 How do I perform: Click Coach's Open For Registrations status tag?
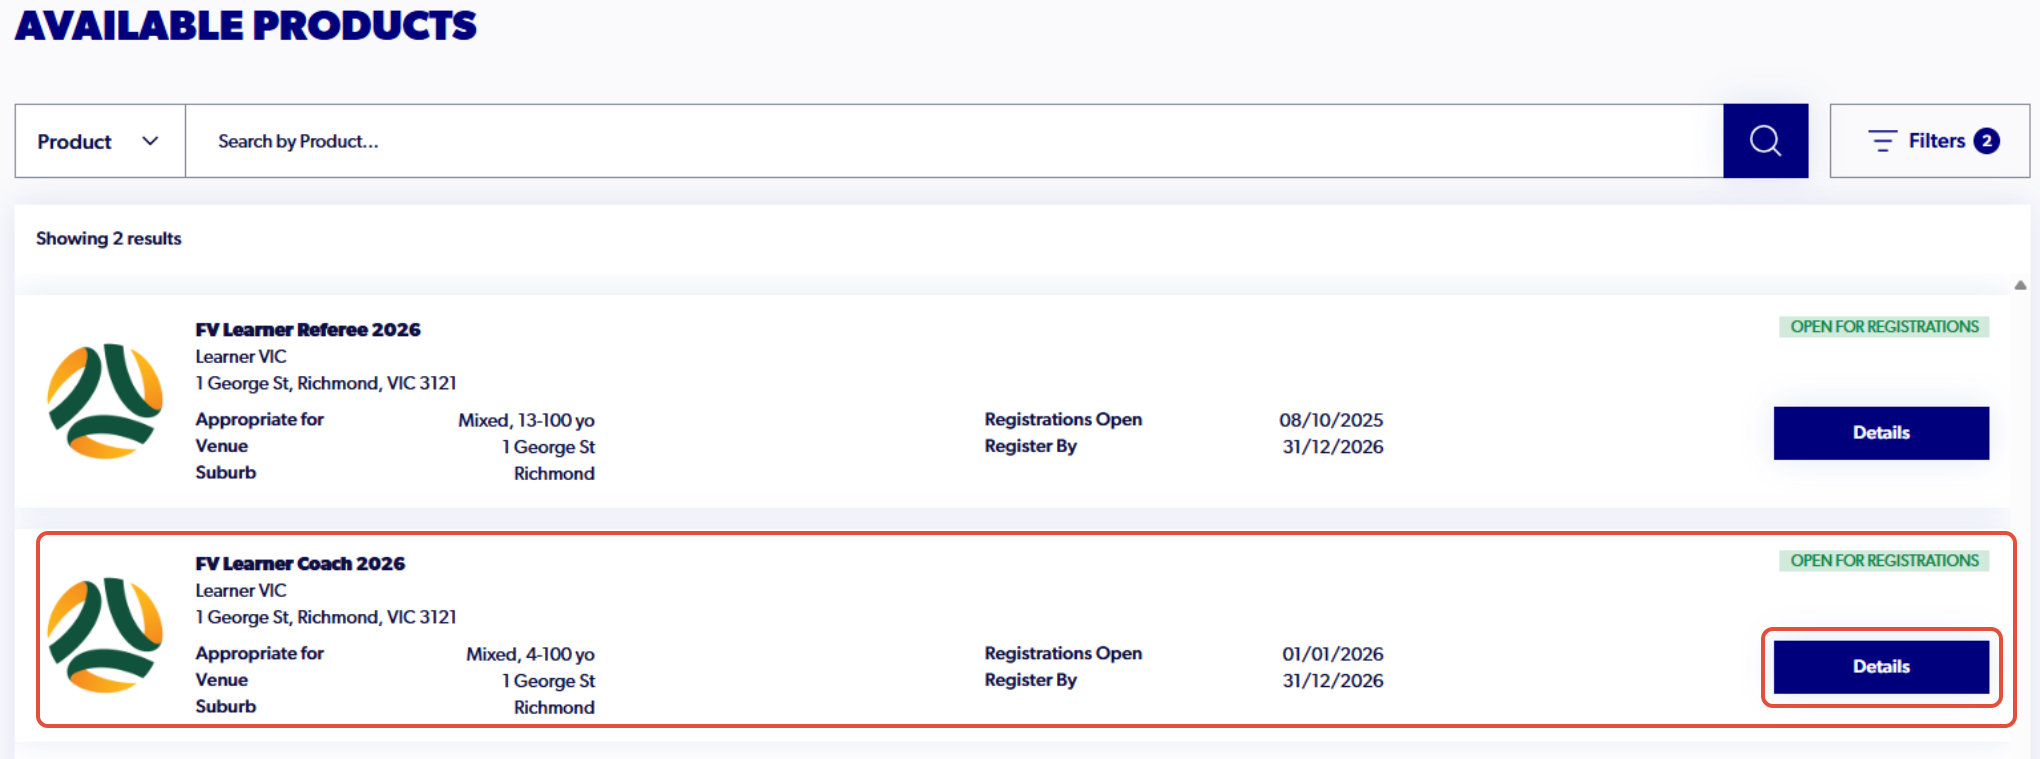pos(1884,561)
